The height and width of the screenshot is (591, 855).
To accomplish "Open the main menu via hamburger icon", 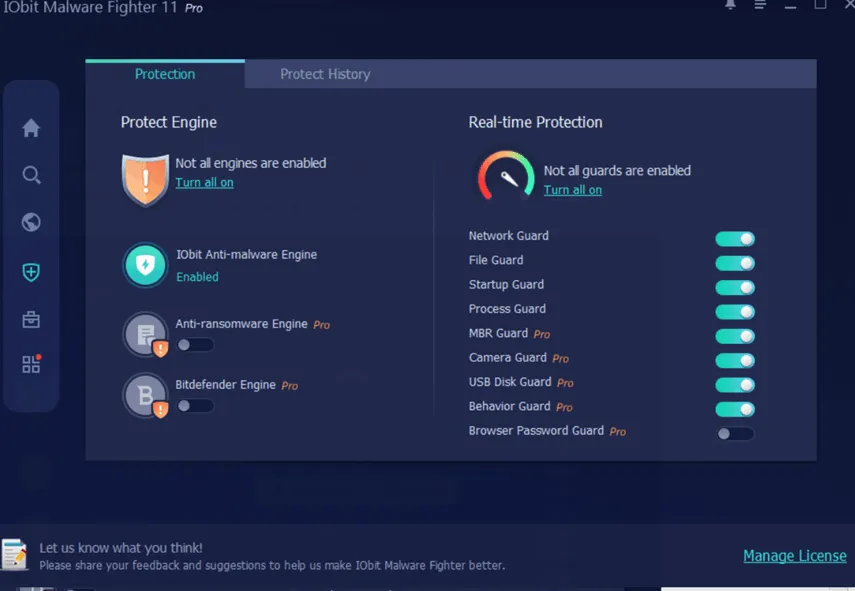I will (760, 7).
